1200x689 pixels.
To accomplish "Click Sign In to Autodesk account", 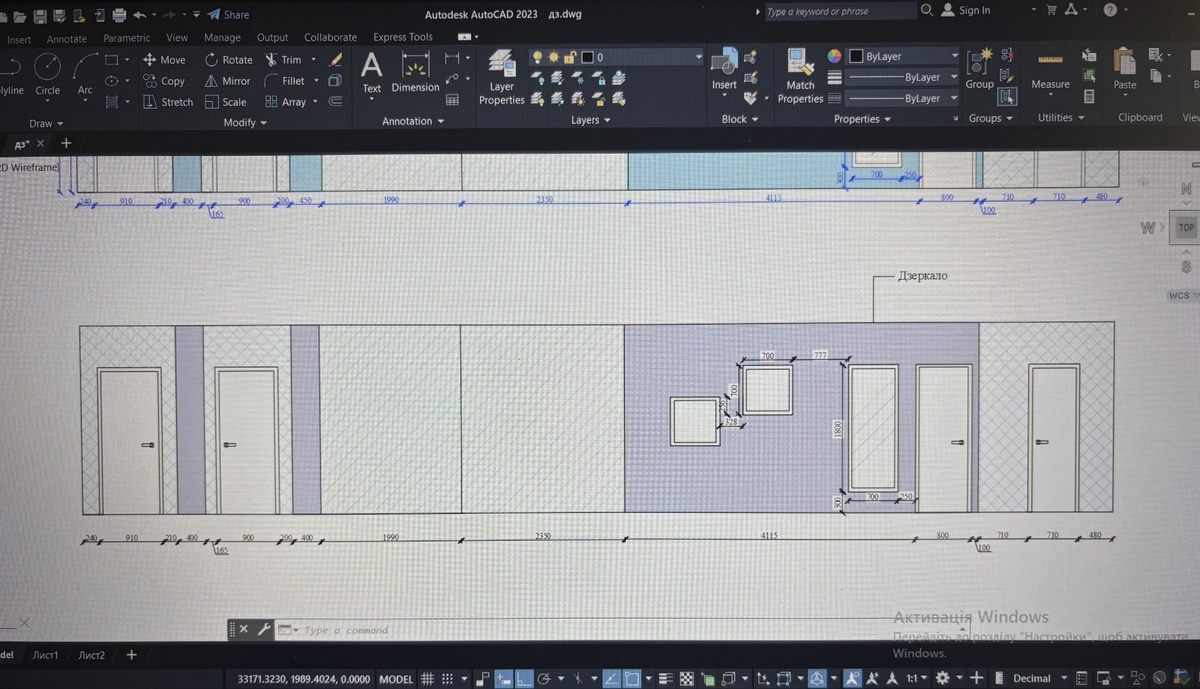I will point(966,10).
